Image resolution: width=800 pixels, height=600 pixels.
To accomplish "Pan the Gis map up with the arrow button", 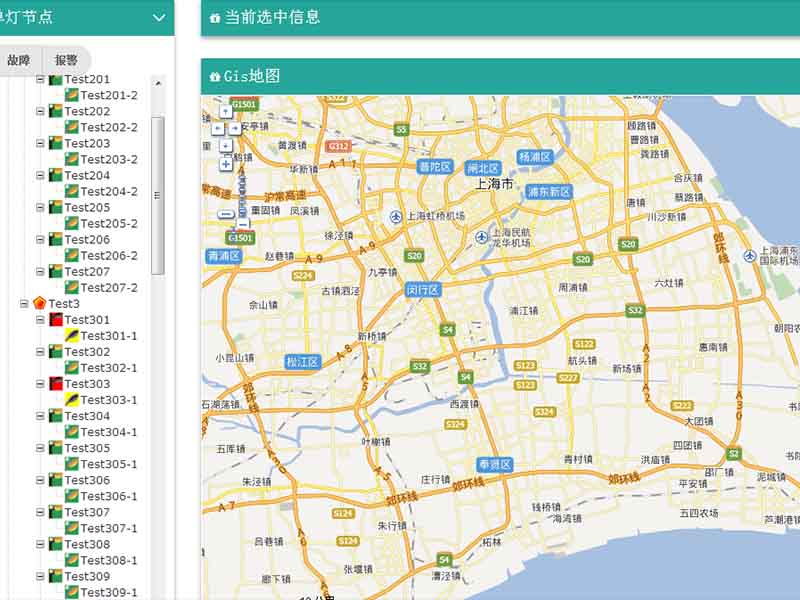I will (226, 111).
